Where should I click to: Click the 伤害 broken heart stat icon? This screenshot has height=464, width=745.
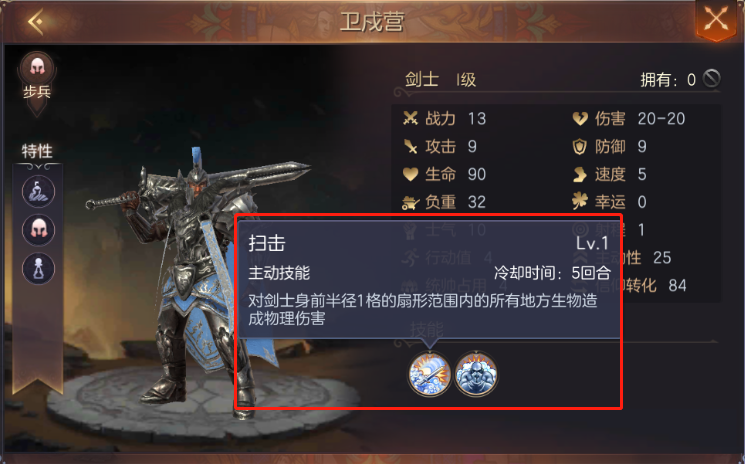coord(580,118)
